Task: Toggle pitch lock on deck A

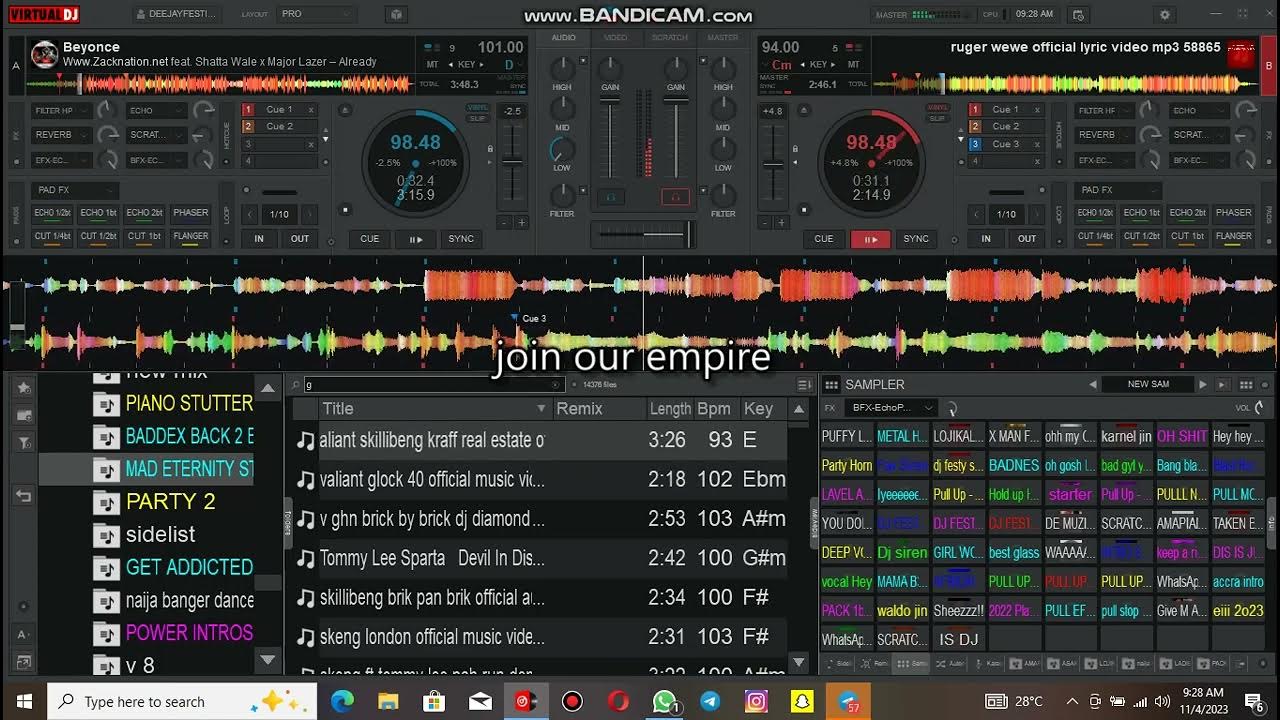Action: (490, 148)
